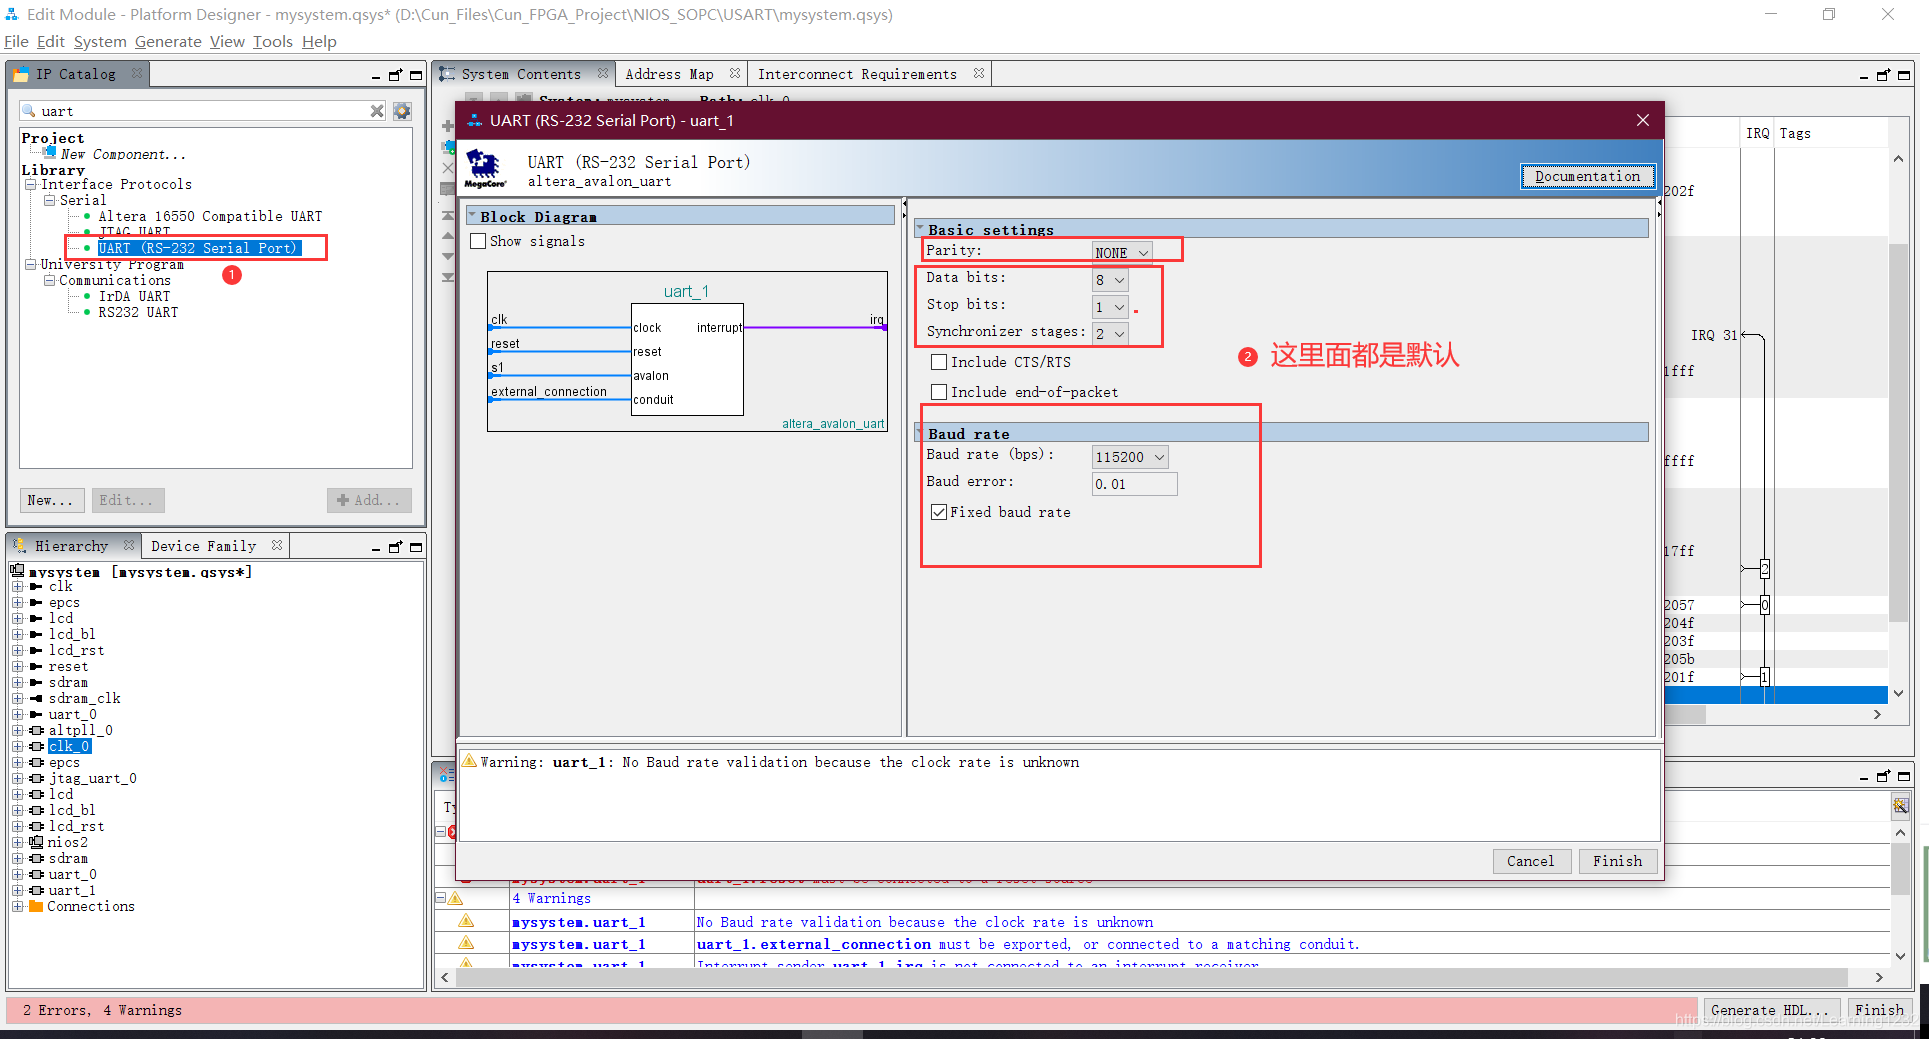Enable Include end-of-packet checkbox

click(x=939, y=392)
